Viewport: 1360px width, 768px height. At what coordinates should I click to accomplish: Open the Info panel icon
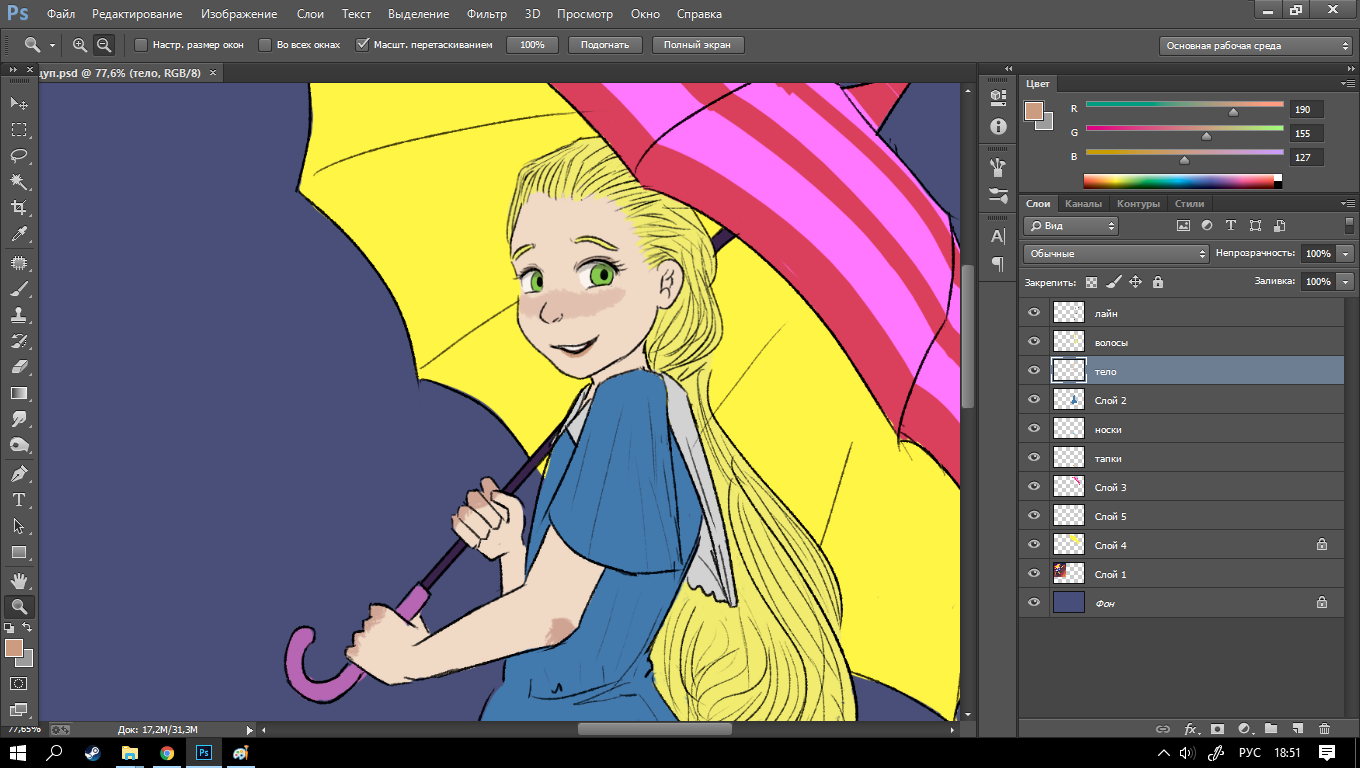pos(998,126)
